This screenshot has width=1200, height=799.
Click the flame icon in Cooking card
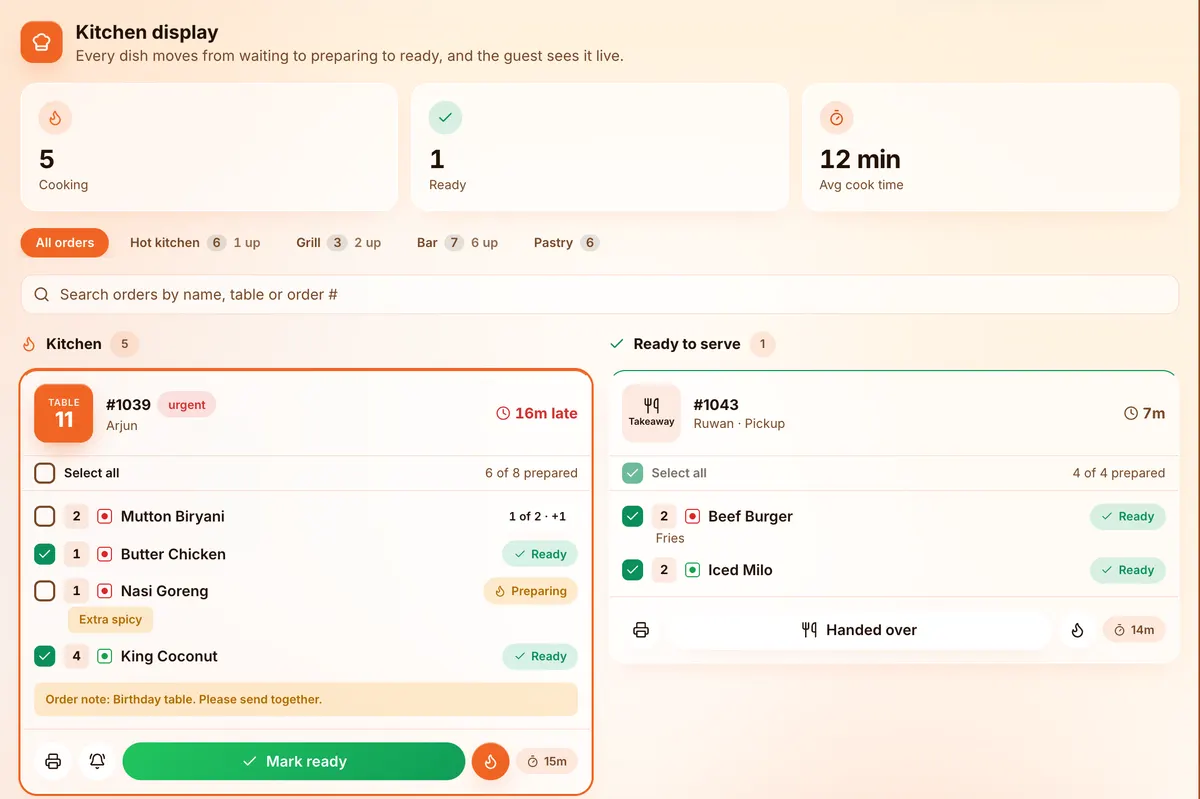(55, 117)
